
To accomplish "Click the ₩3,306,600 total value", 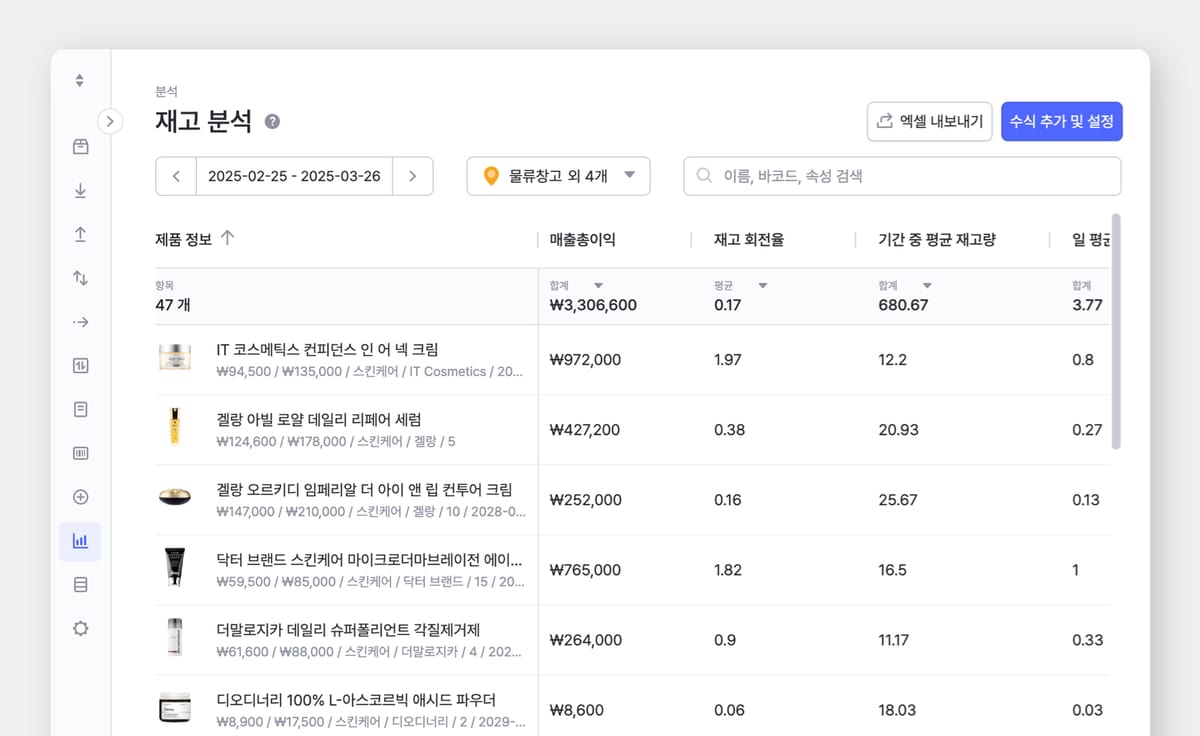I will (593, 305).
